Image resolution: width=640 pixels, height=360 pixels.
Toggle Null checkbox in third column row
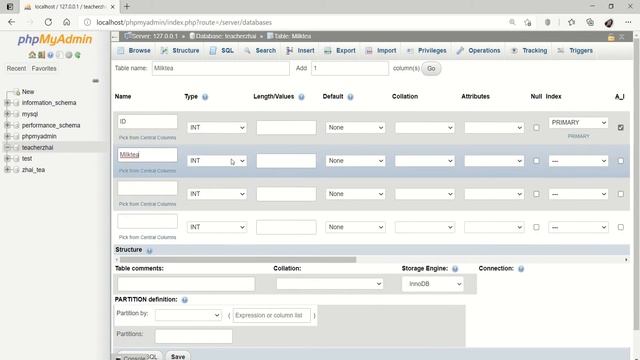(x=536, y=194)
